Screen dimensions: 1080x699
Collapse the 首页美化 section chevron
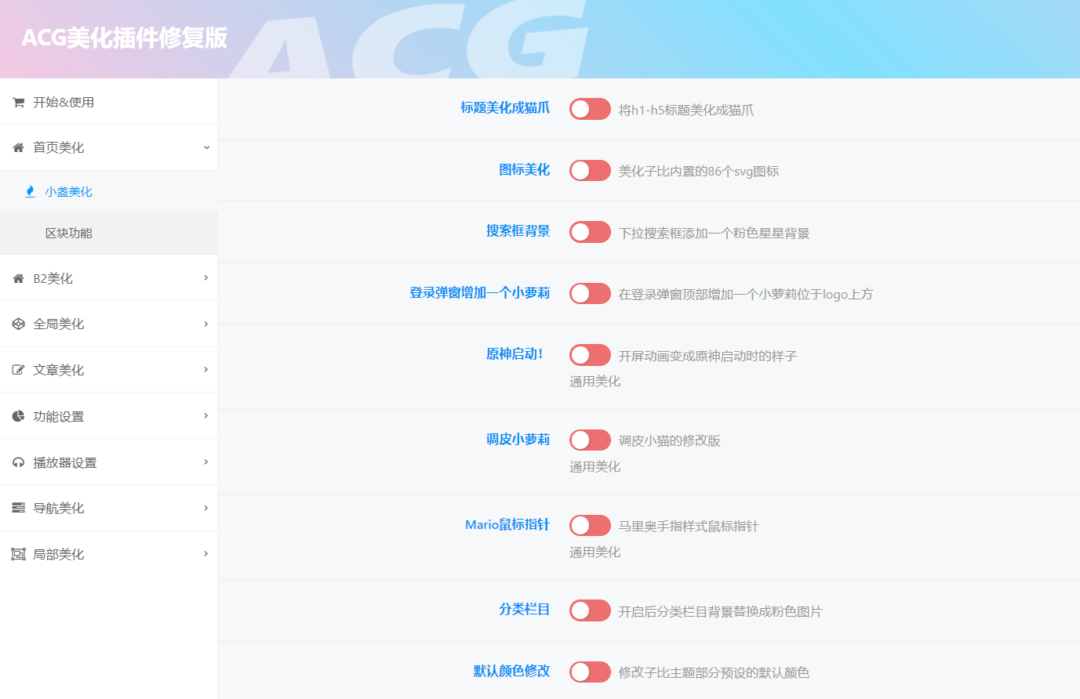click(206, 148)
